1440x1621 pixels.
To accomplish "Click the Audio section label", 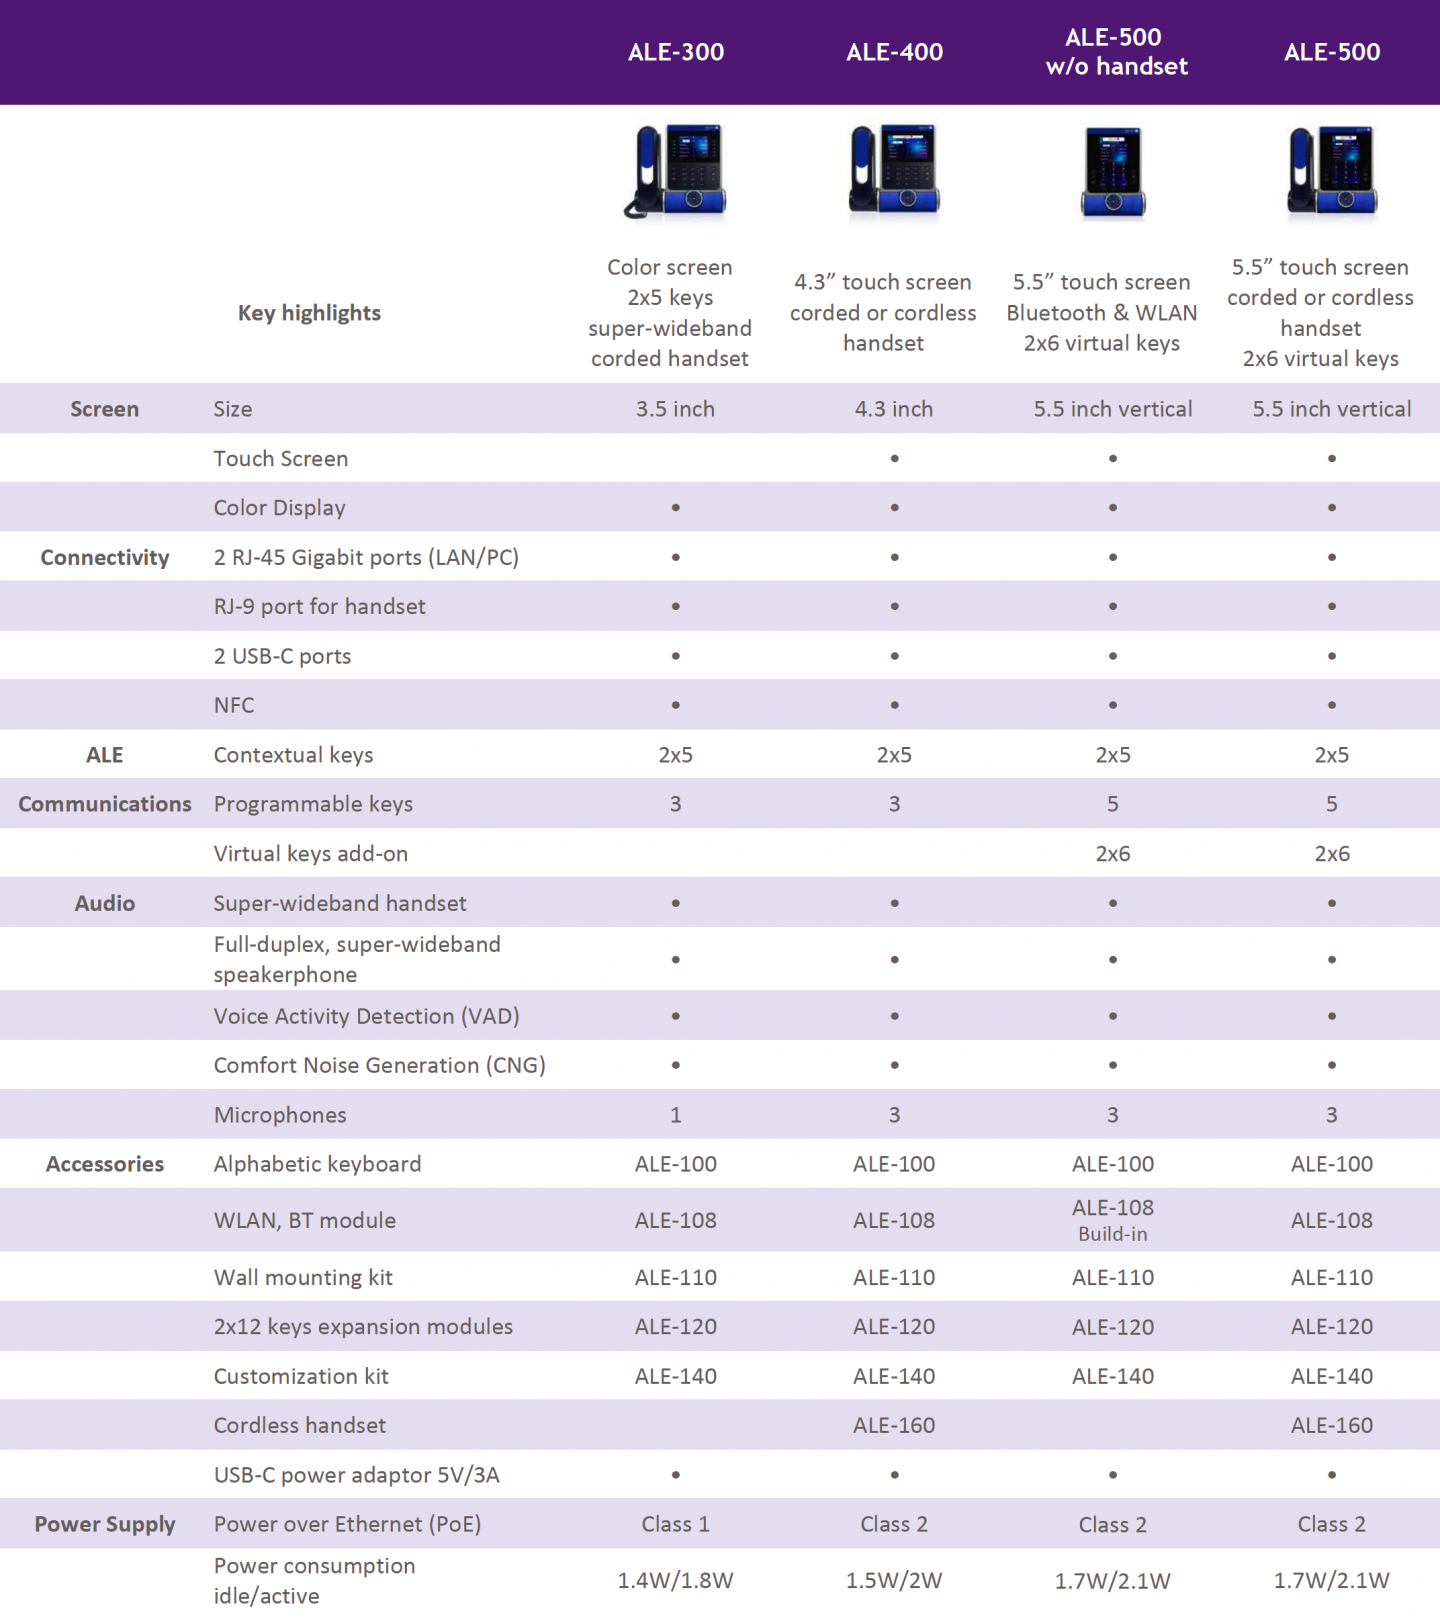I will pyautogui.click(x=105, y=903).
